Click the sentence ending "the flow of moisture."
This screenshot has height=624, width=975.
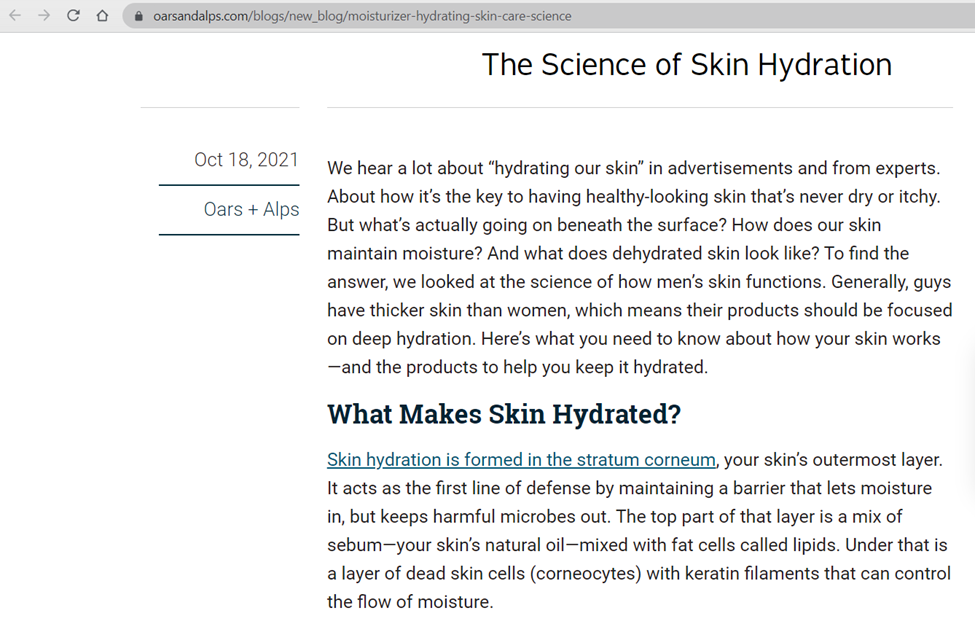(x=410, y=602)
